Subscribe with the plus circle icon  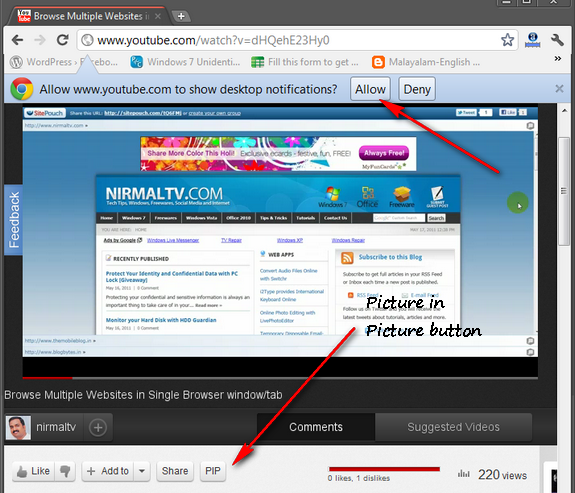pyautogui.click(x=98, y=427)
